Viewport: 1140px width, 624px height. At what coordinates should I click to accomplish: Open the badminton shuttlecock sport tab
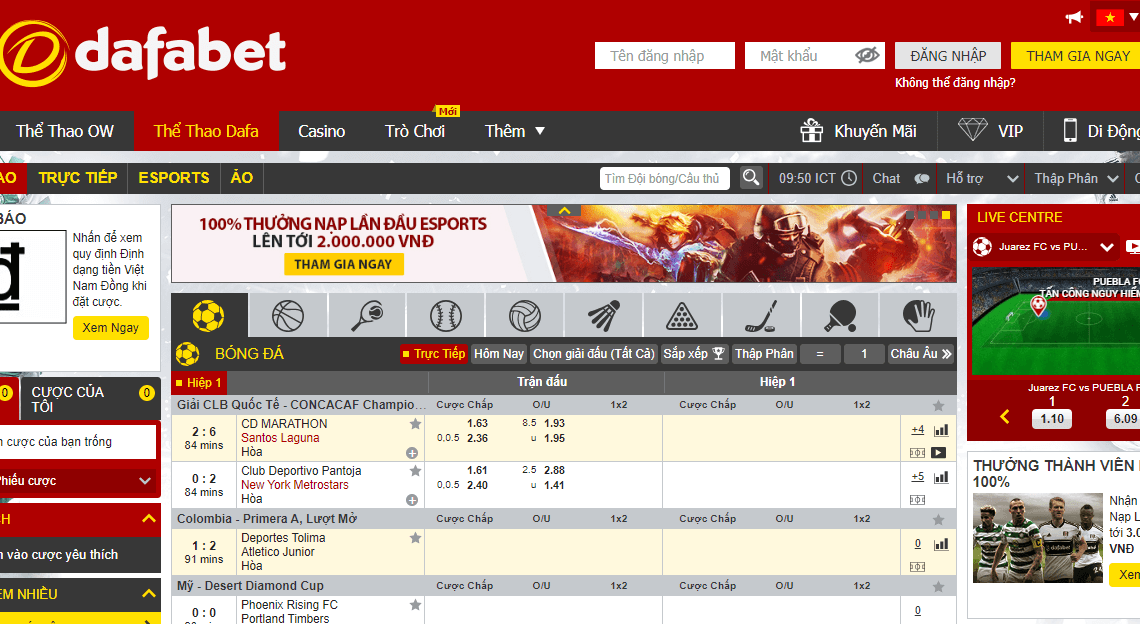coord(603,316)
